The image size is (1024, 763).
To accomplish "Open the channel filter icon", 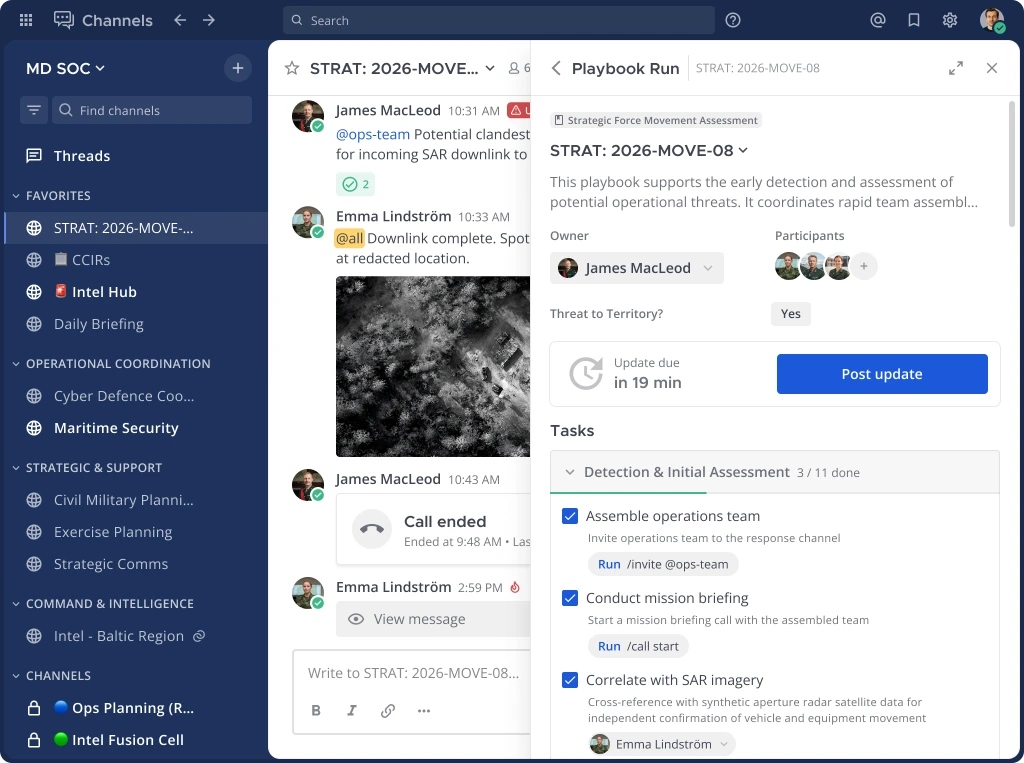I will (34, 110).
